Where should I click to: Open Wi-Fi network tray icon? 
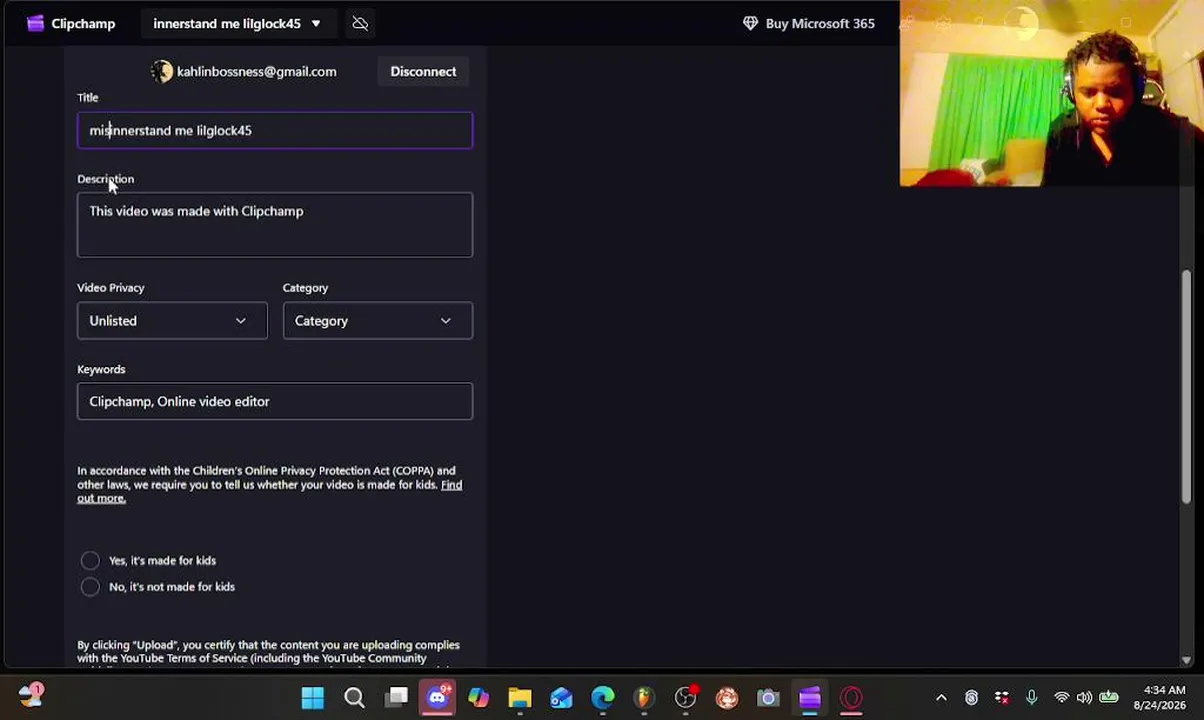point(1061,698)
